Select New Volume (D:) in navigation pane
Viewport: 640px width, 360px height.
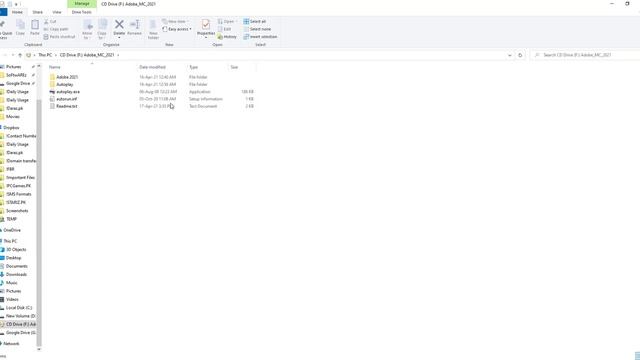19,316
